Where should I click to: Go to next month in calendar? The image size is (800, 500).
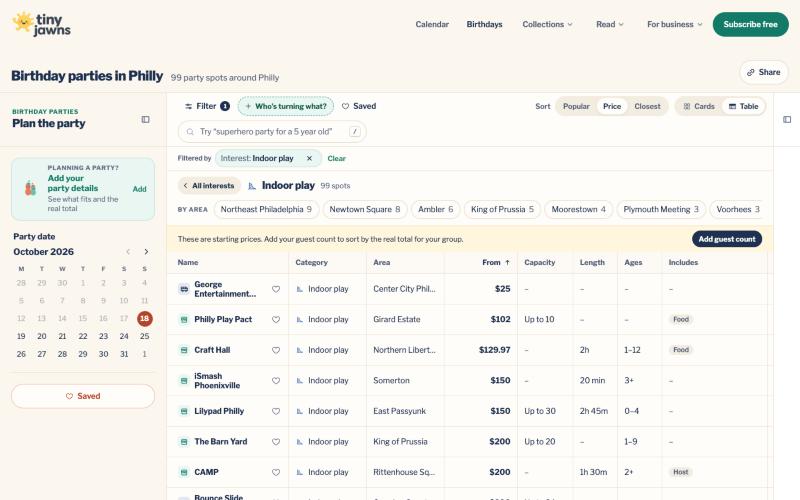[146, 252]
